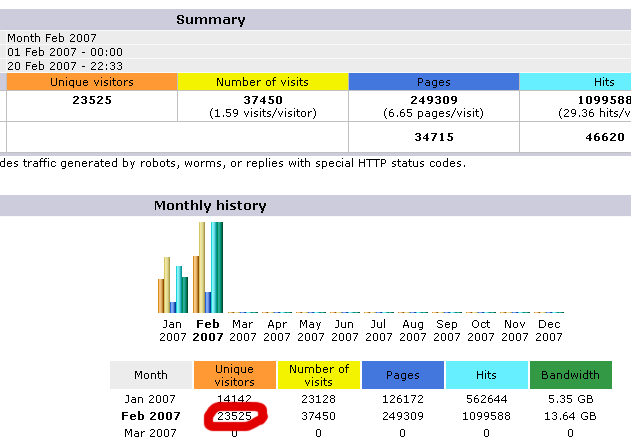This screenshot has width=631, height=442.
Task: Click the Month column header
Action: coord(151,375)
